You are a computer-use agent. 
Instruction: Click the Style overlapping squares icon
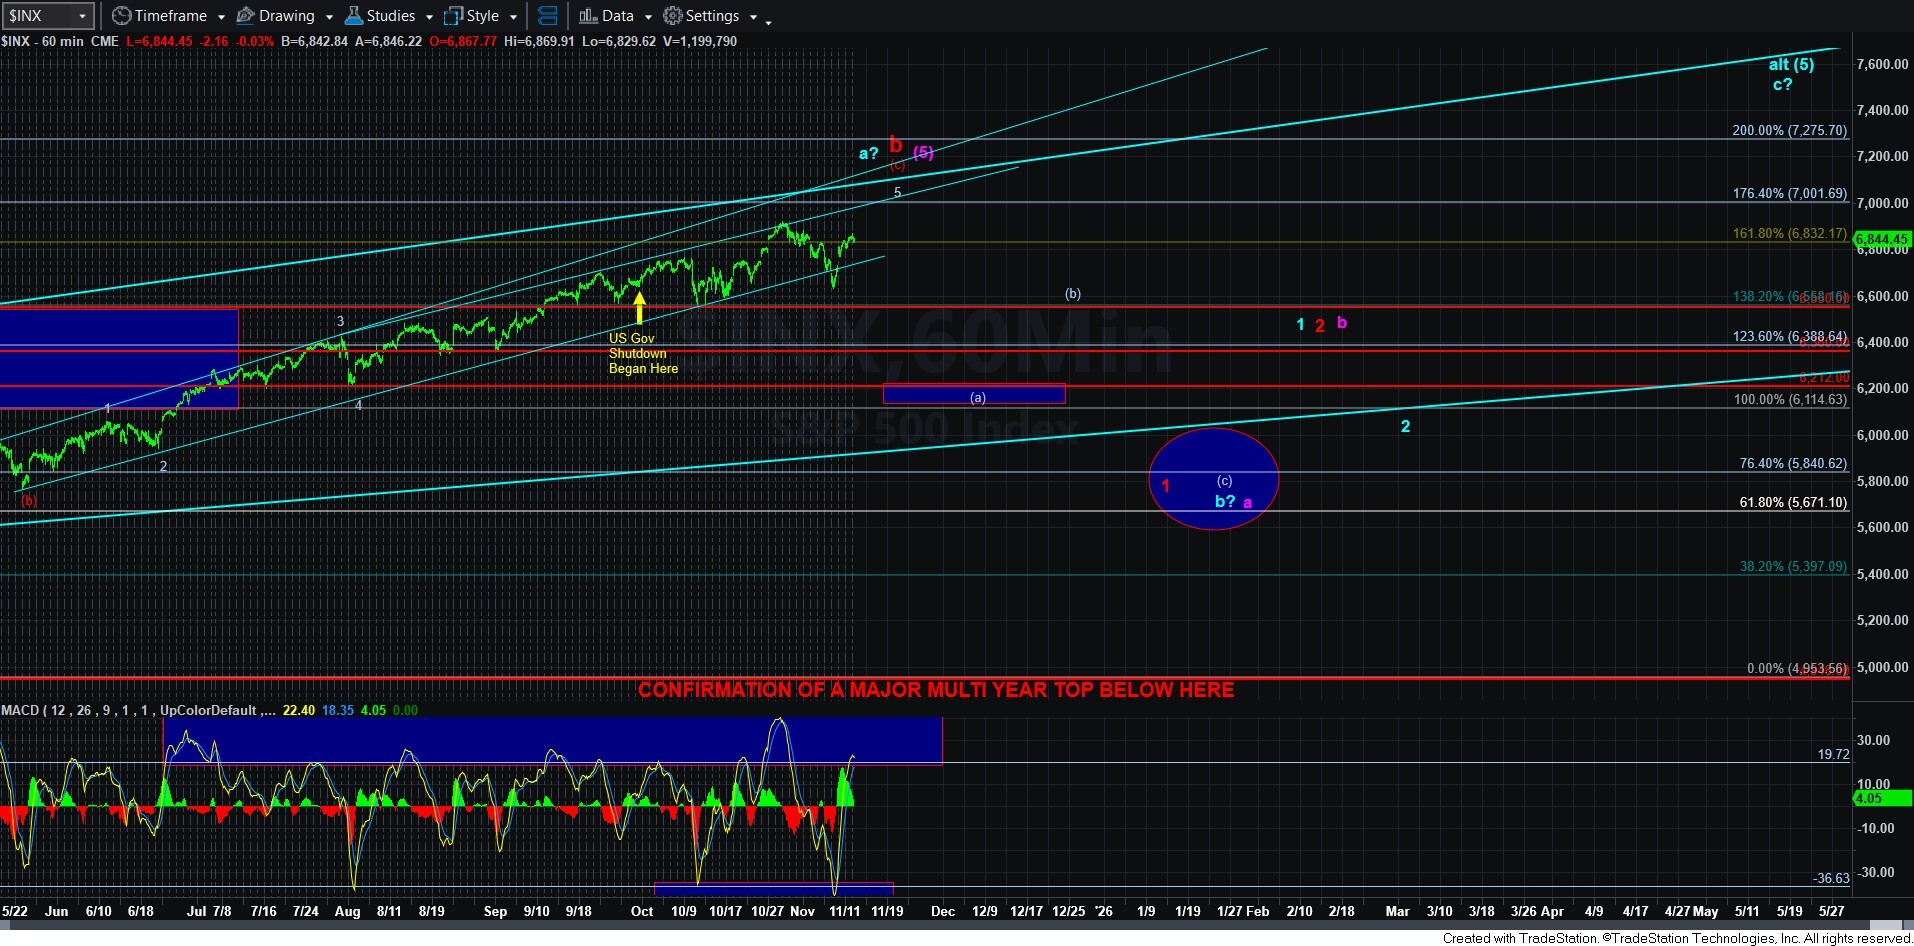(453, 16)
